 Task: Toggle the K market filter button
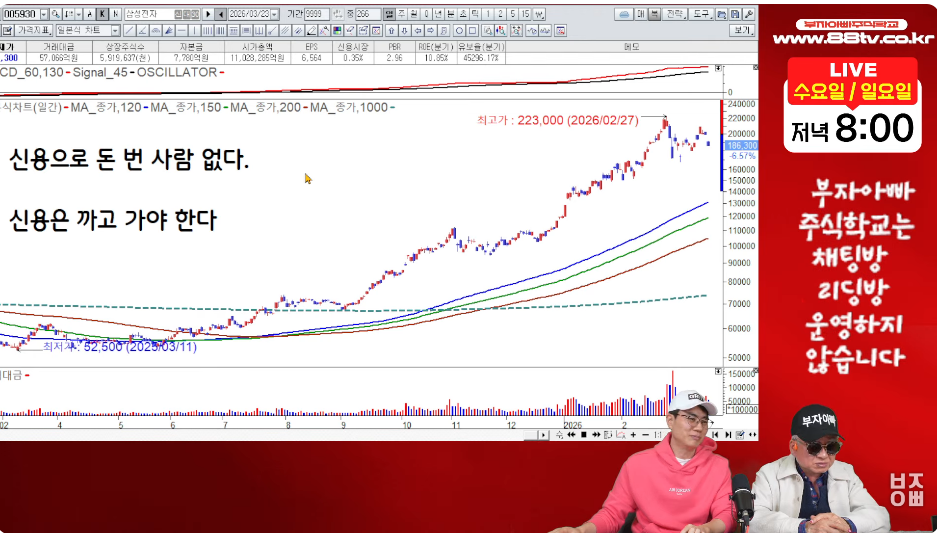pos(102,14)
